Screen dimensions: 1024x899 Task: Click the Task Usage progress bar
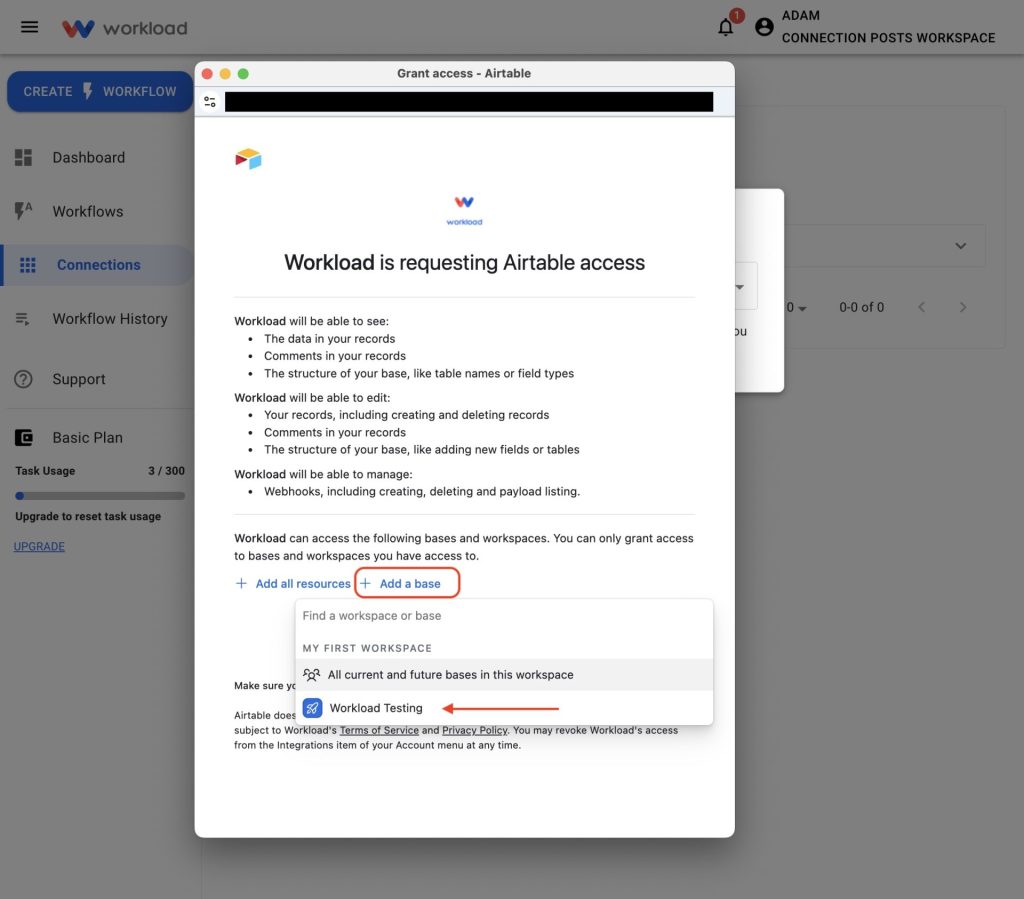point(100,496)
